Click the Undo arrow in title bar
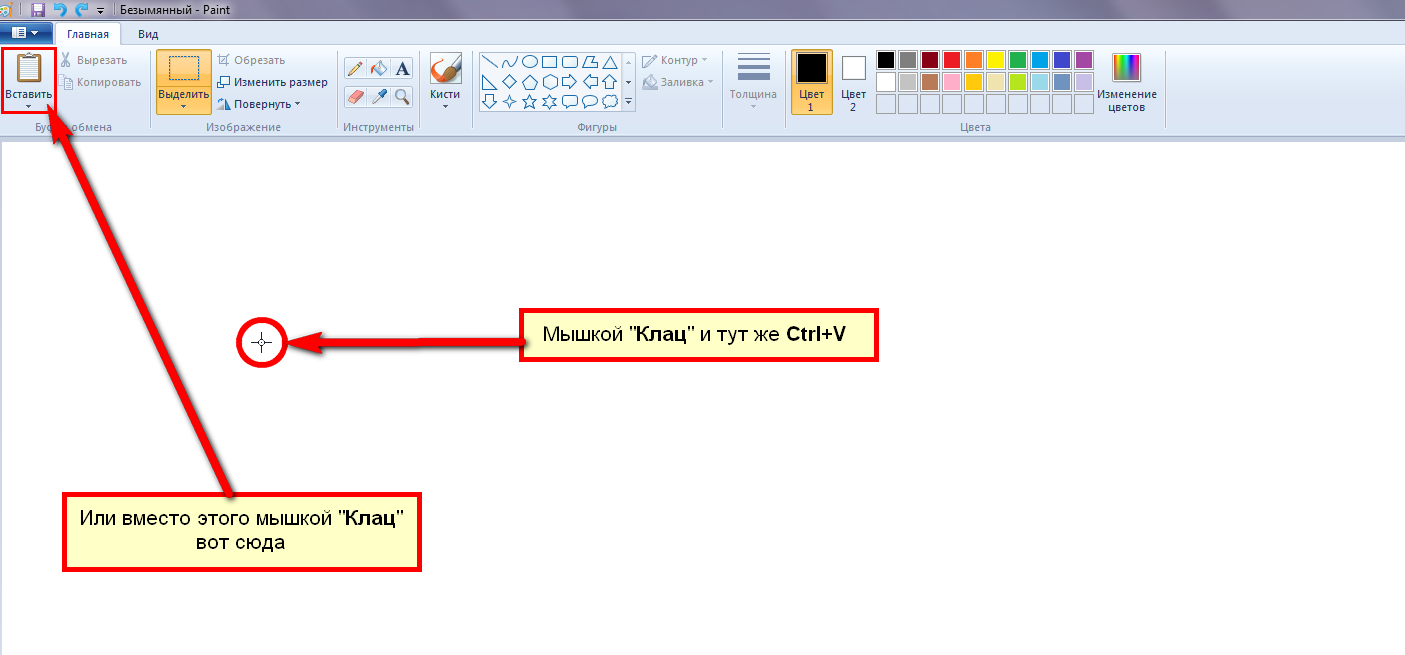Screen dimensions: 1405x655 (x=60, y=10)
